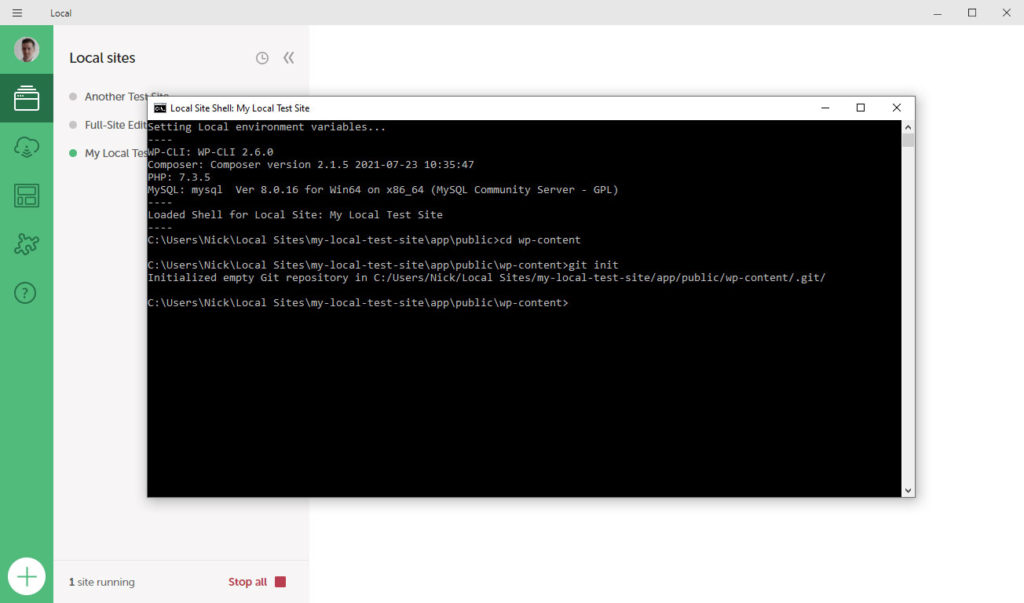Click the Local sites heading
Screen dimensions: 1024x603
click(x=103, y=57)
